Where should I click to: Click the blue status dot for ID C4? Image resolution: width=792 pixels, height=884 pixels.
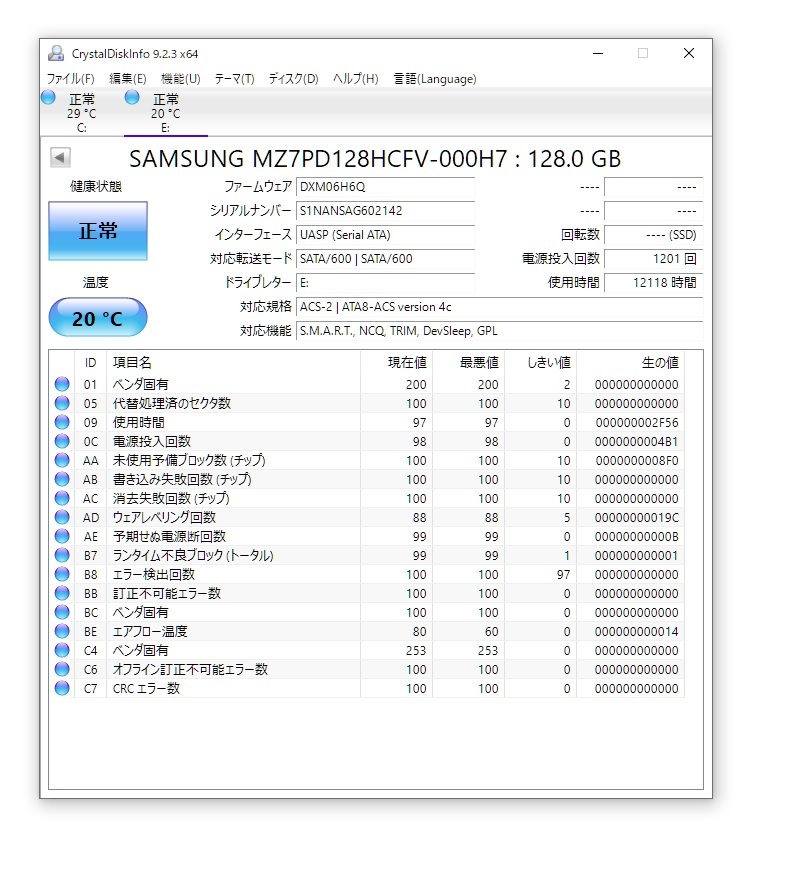[62, 650]
